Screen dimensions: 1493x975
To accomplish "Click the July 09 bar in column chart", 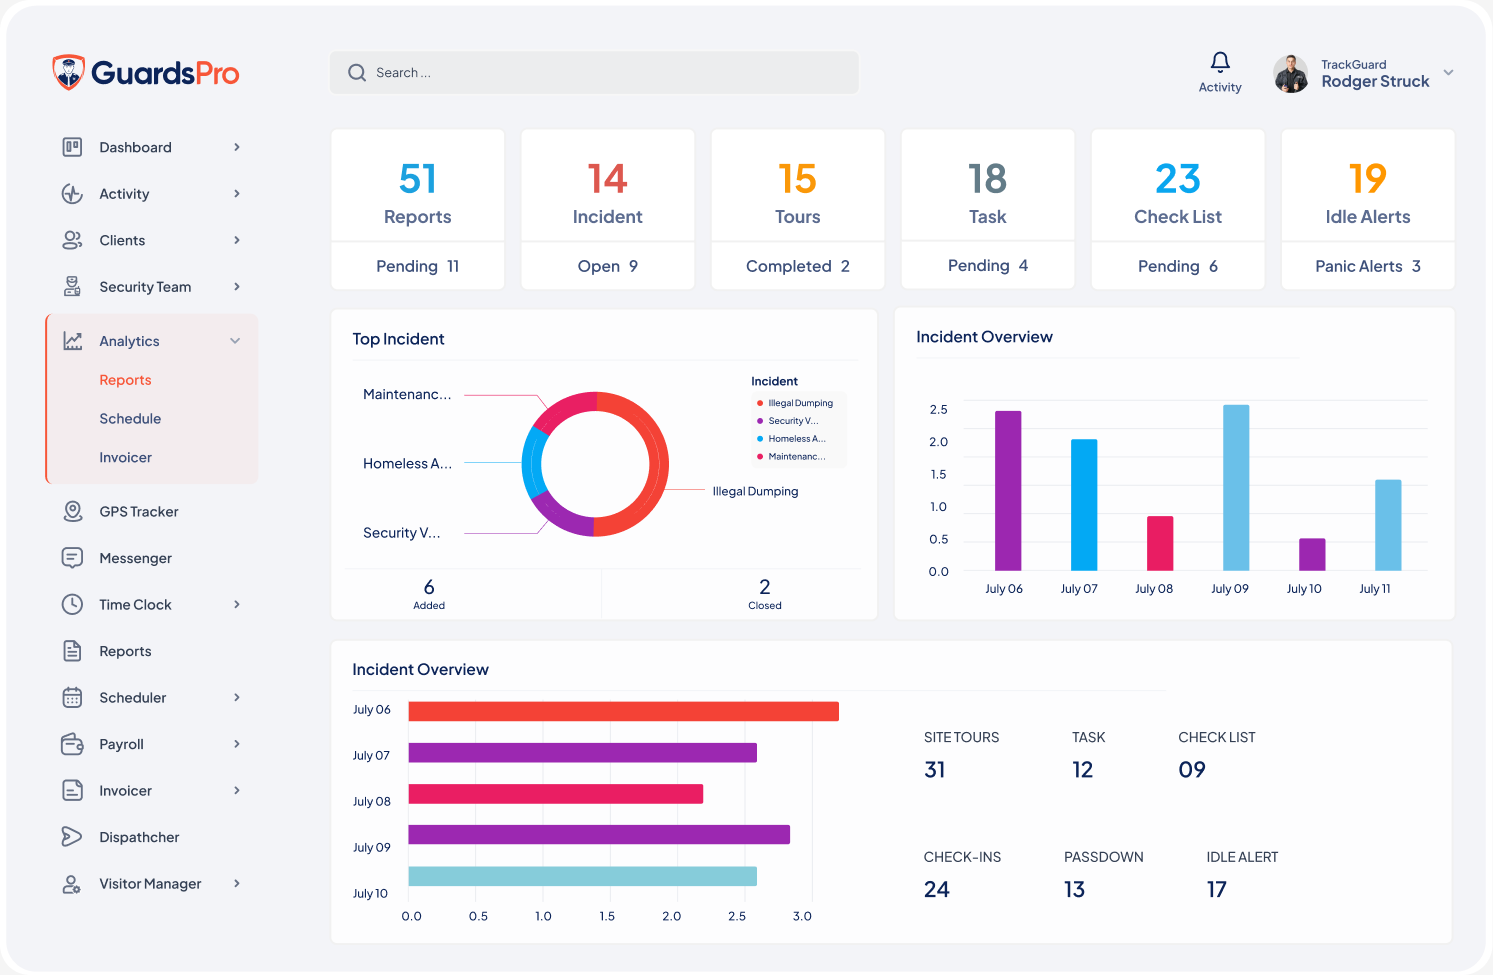I will [x=1236, y=488].
